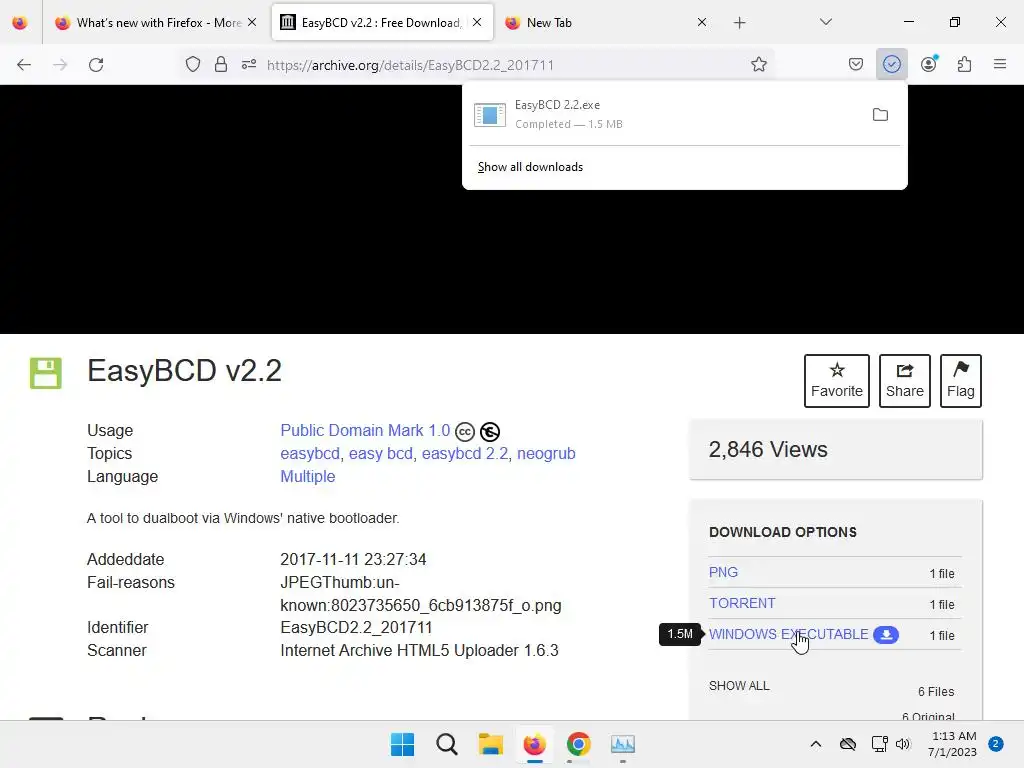
Task: Click SHOW ALL download files
Action: 739,686
